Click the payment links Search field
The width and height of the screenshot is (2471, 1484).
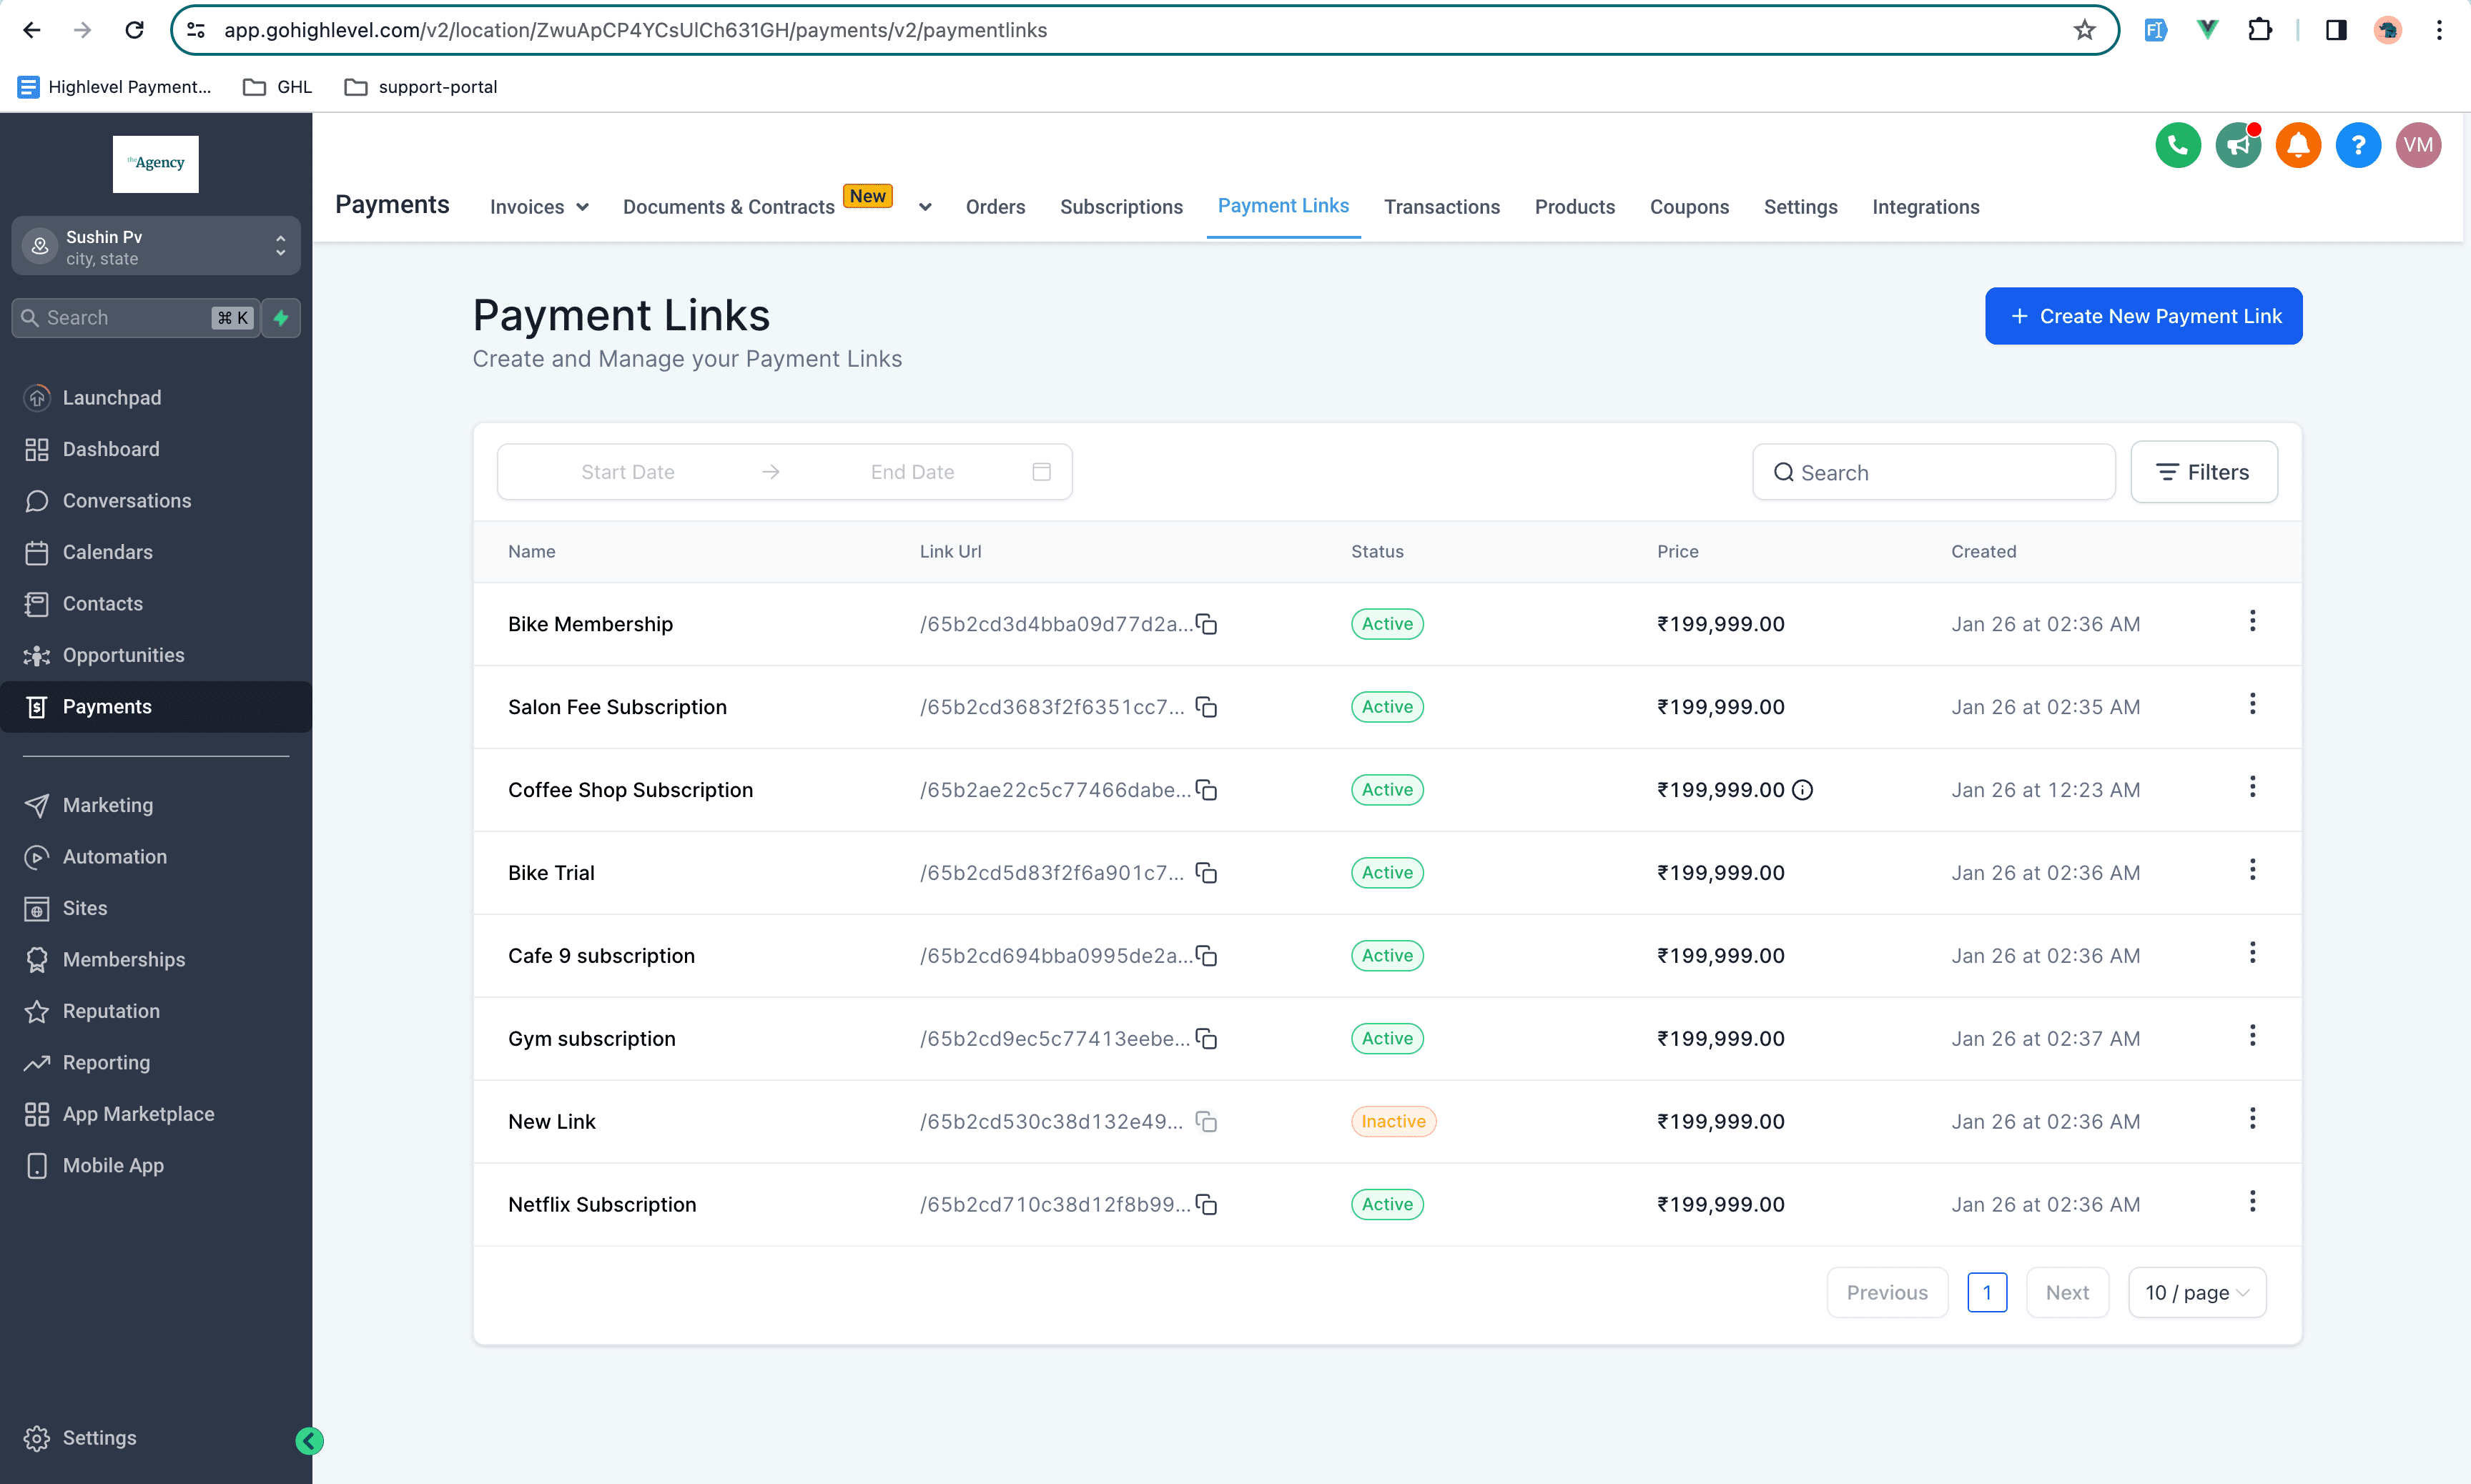(1933, 472)
